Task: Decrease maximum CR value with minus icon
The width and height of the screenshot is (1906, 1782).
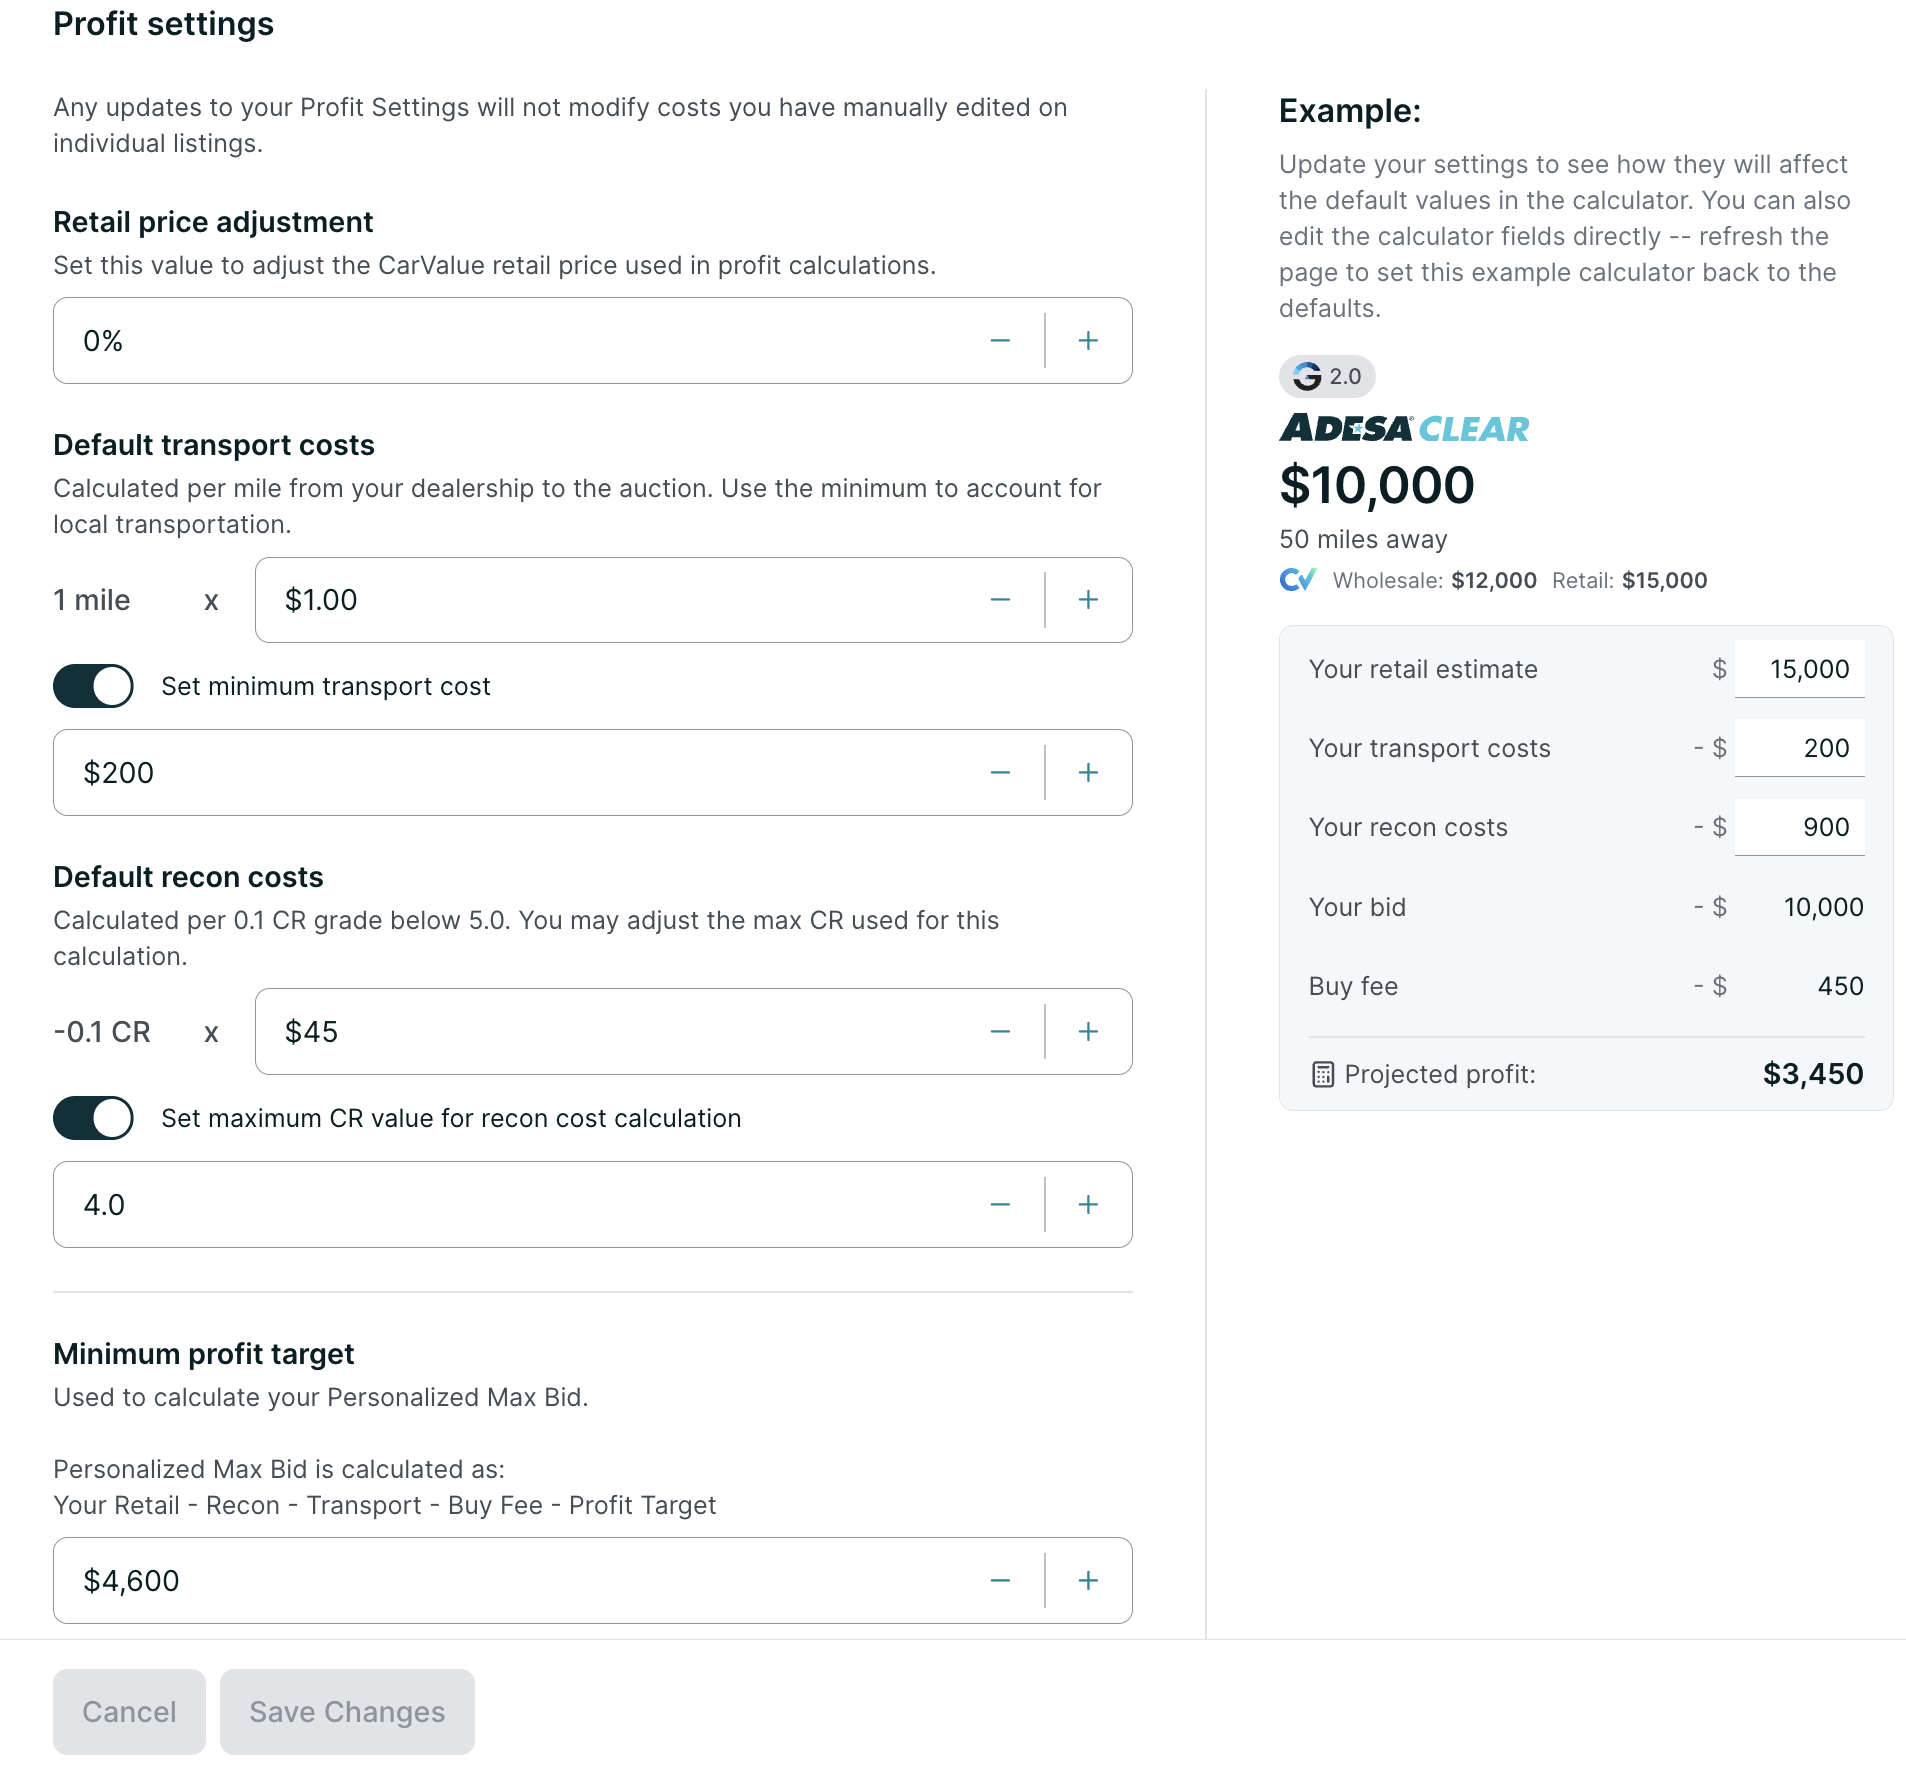Action: pyautogui.click(x=1000, y=1205)
